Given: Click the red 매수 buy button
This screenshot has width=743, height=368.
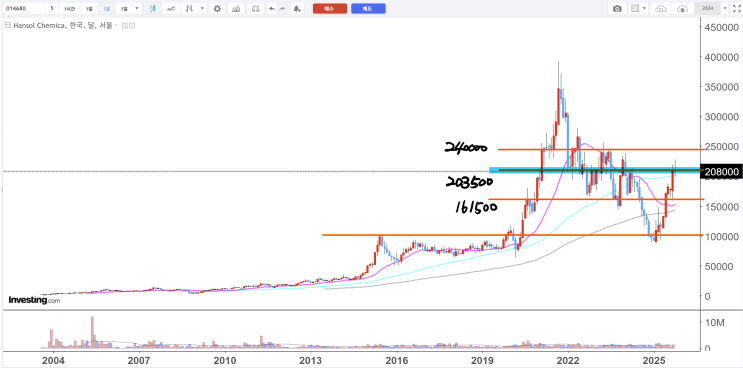Looking at the screenshot, I should [330, 9].
